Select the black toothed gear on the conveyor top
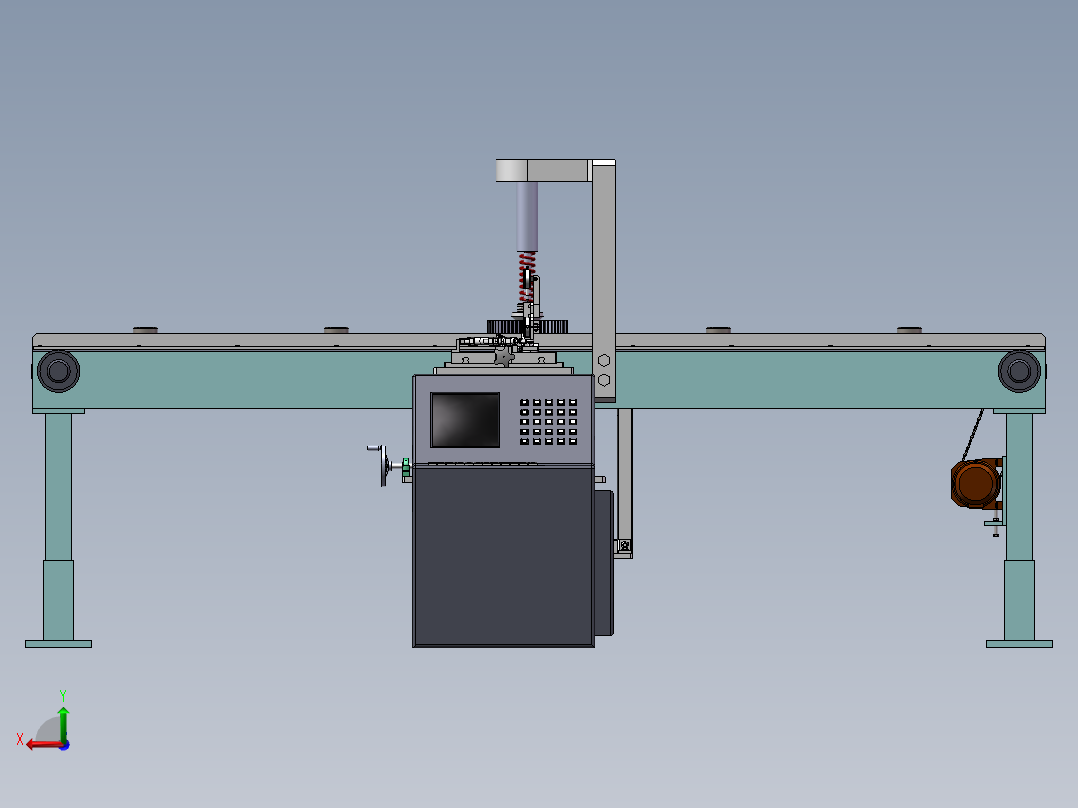 click(x=527, y=326)
